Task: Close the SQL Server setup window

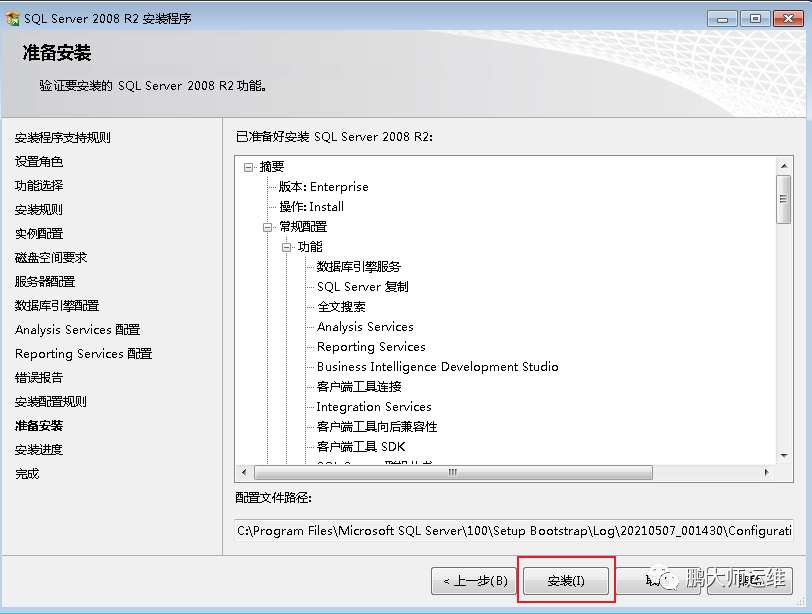Action: pos(788,19)
